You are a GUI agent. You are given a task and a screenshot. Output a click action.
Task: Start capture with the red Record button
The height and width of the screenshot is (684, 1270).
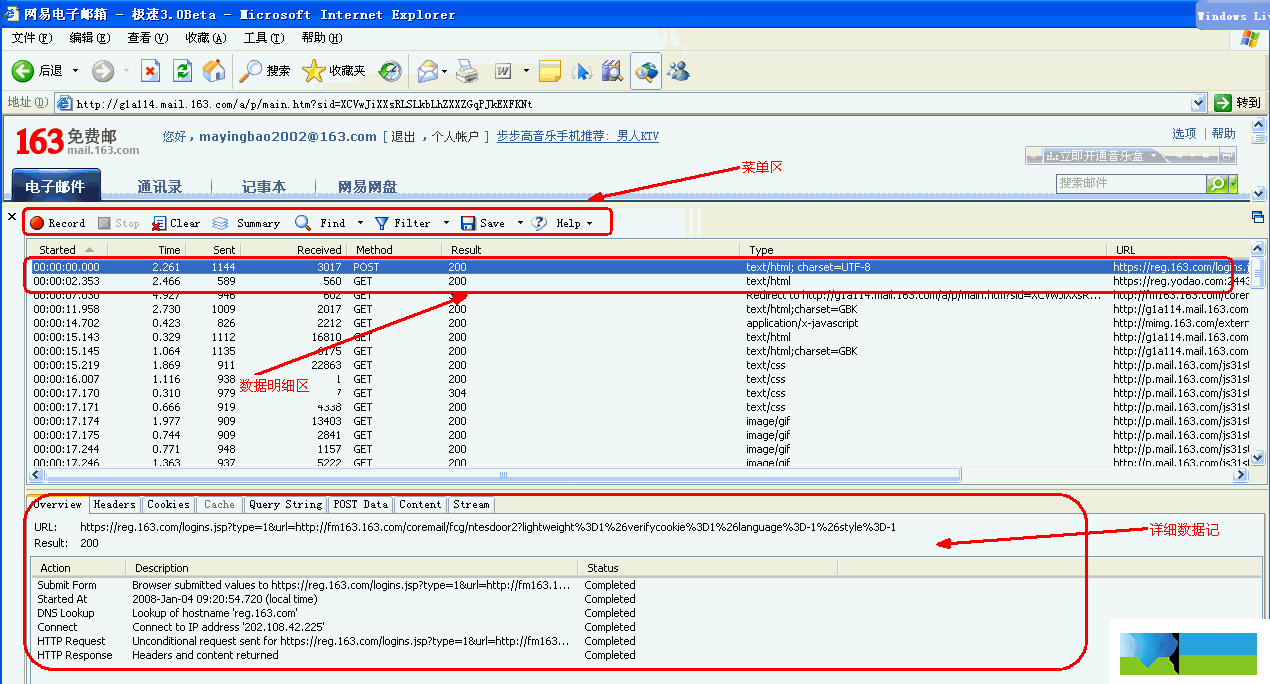(58, 223)
